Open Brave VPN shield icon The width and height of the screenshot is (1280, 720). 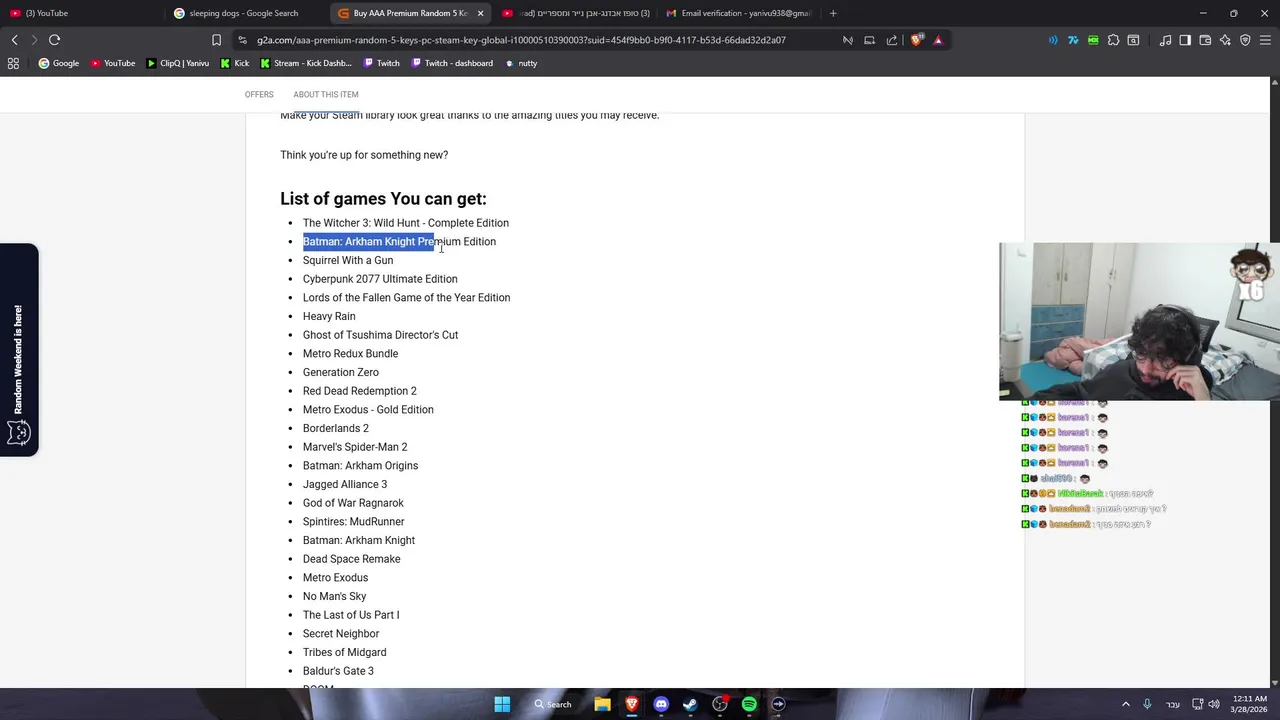click(1245, 40)
